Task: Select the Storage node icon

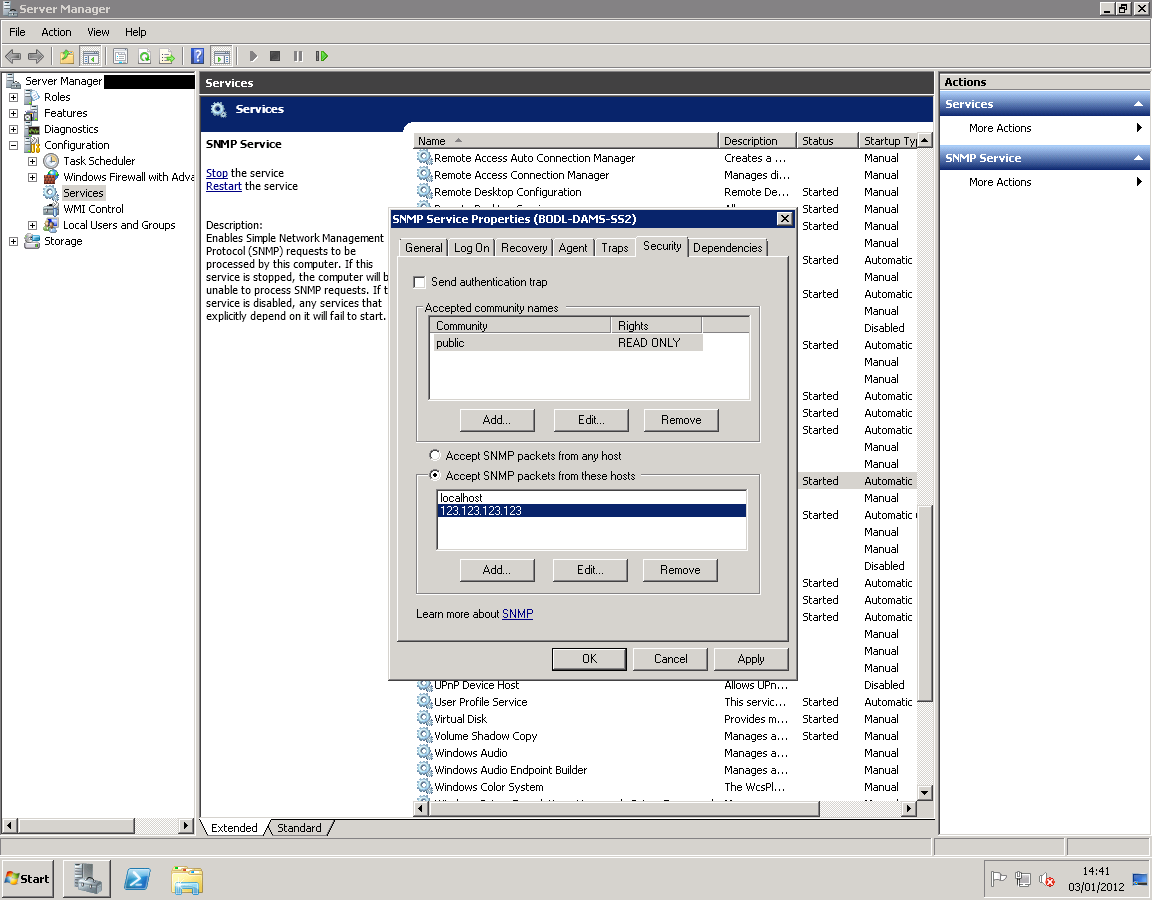Action: pyautogui.click(x=32, y=241)
